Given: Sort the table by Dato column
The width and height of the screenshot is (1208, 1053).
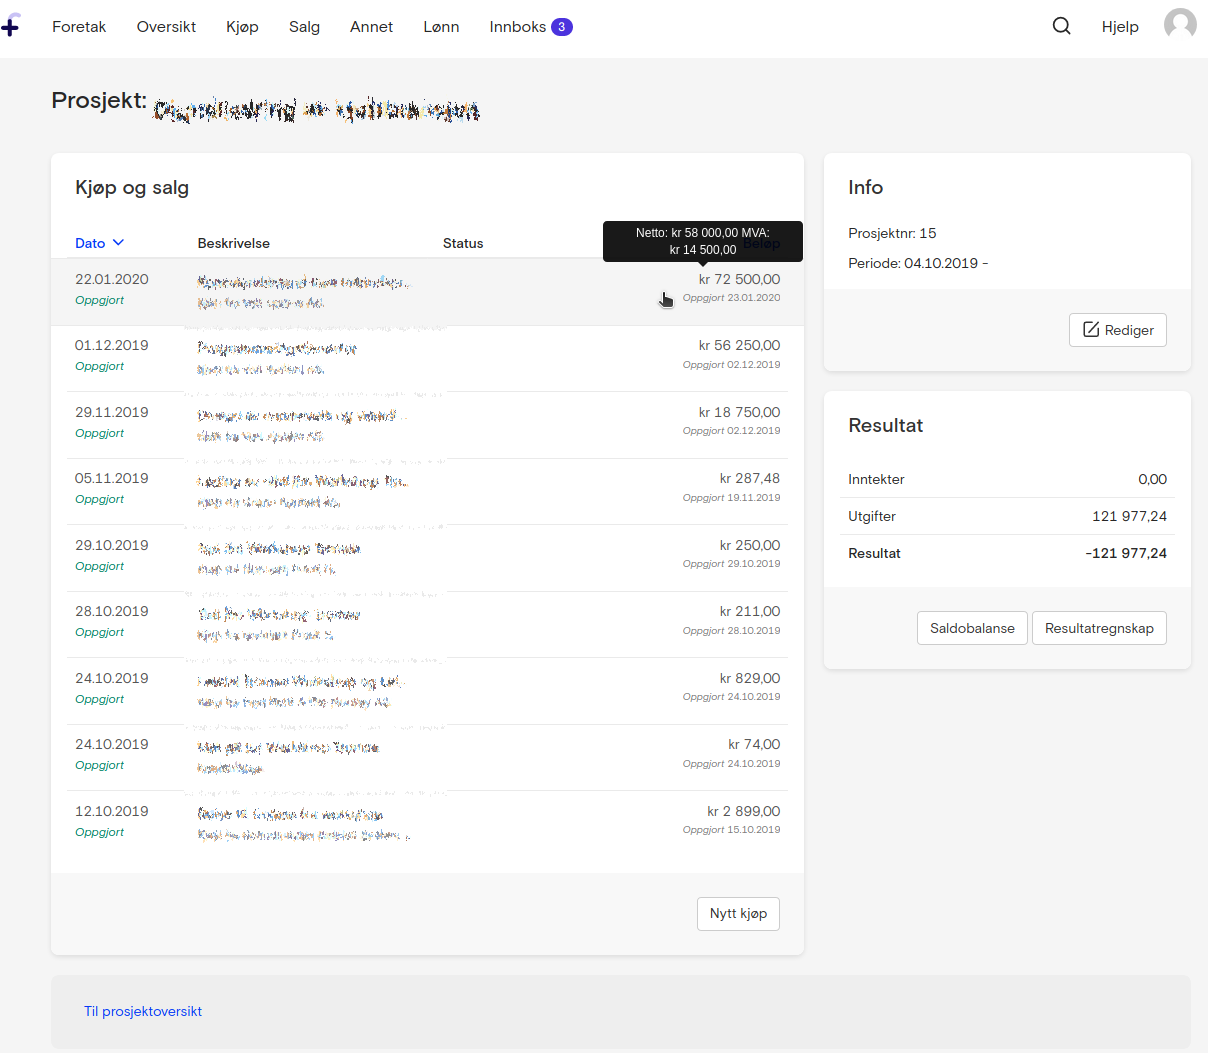Looking at the screenshot, I should (x=99, y=243).
